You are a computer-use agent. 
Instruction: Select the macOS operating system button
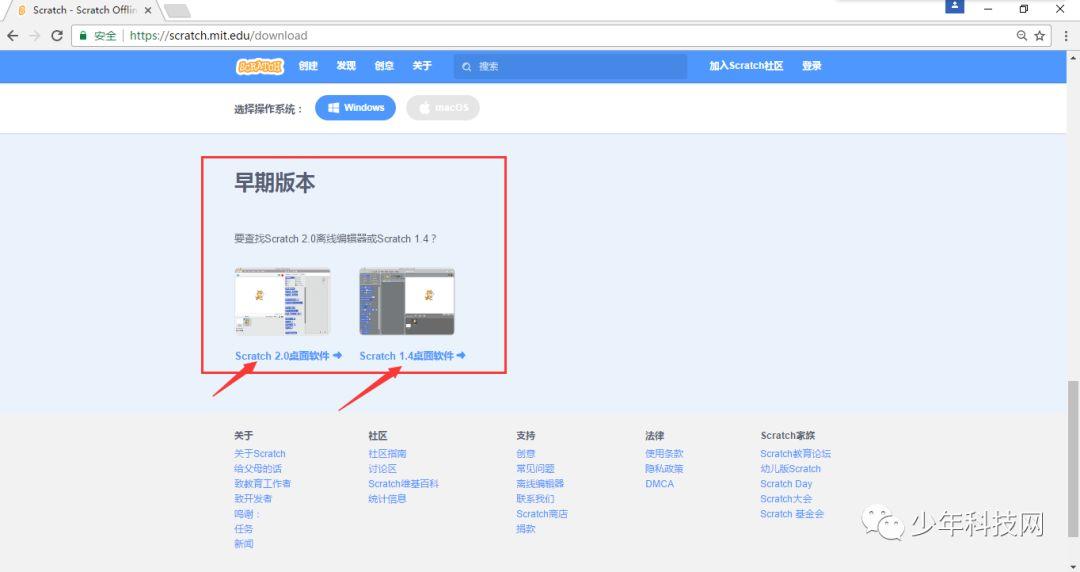pos(443,108)
